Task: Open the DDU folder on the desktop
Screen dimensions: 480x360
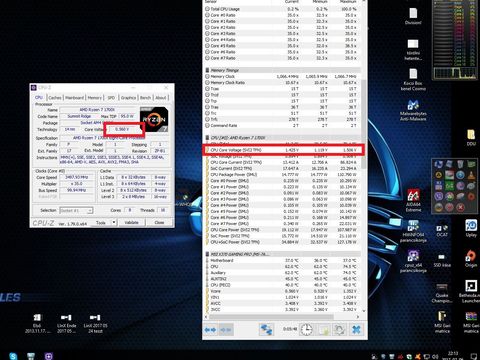Action: pyautogui.click(x=471, y=138)
